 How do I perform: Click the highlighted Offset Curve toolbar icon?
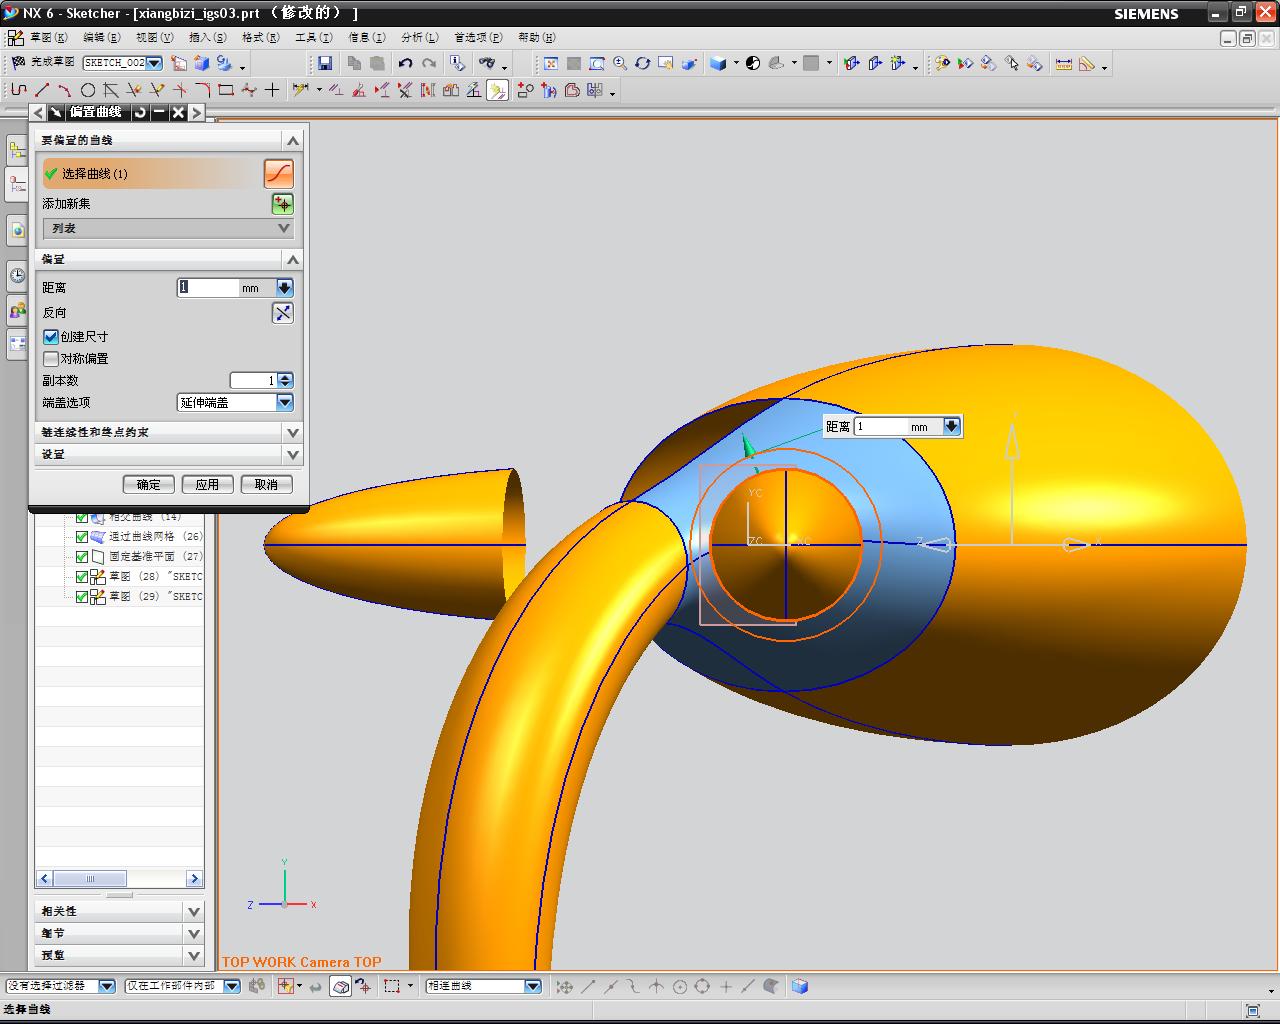[497, 91]
